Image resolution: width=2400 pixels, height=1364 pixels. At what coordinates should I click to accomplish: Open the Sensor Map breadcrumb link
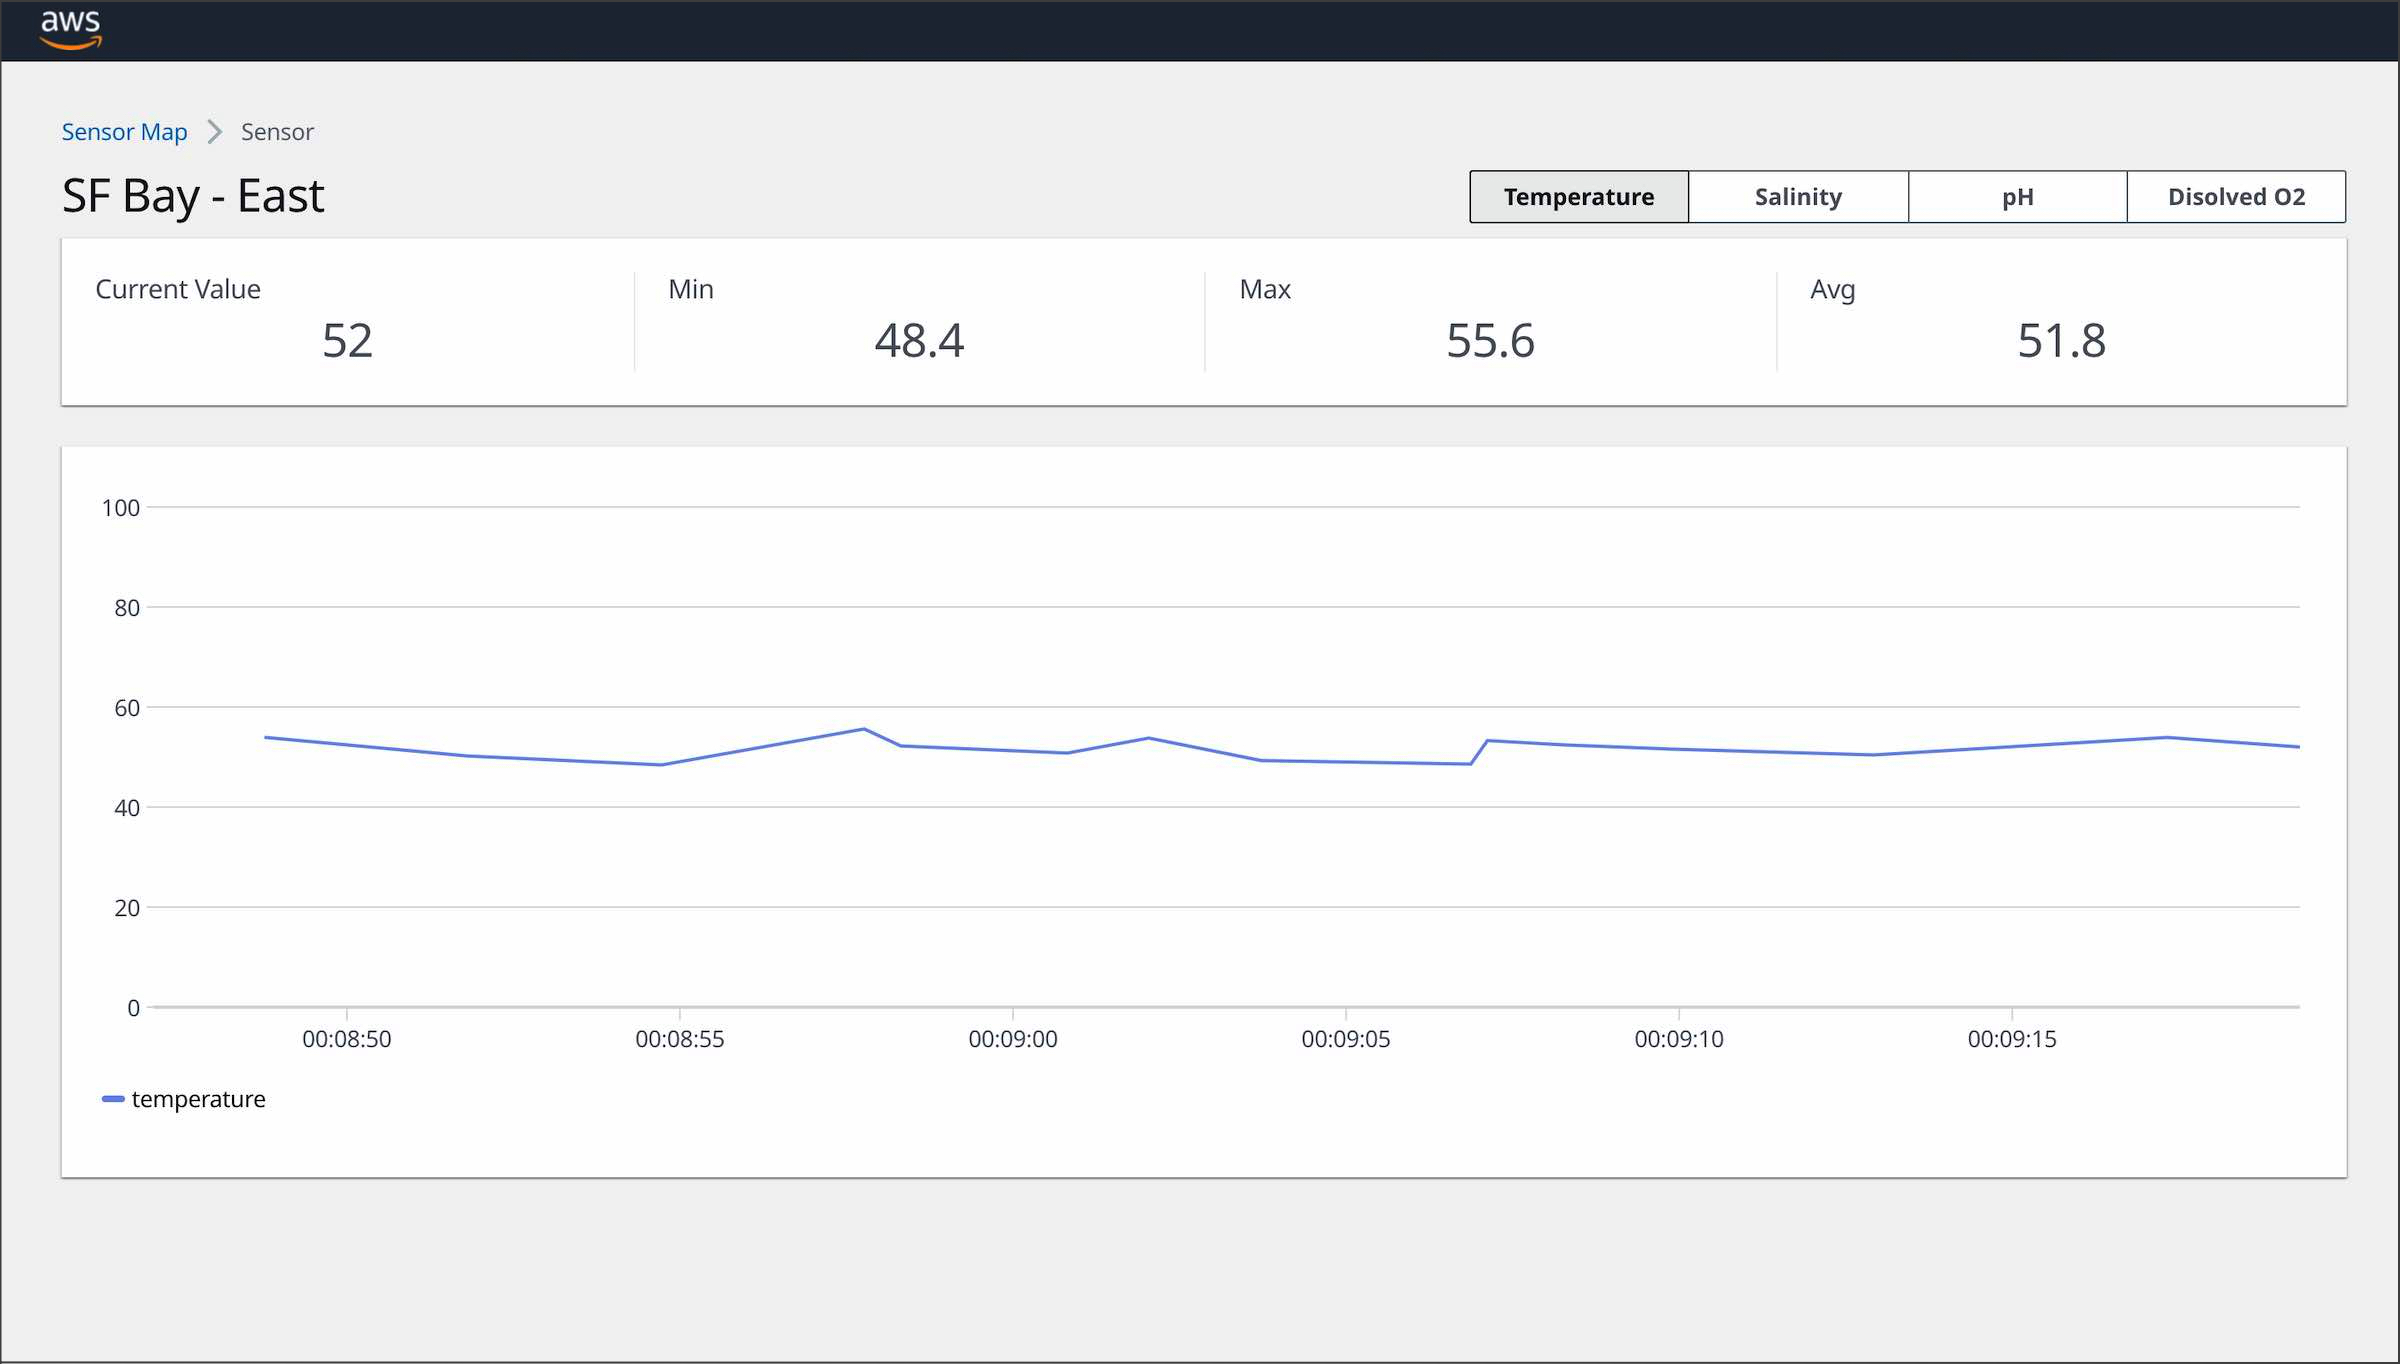click(x=124, y=132)
